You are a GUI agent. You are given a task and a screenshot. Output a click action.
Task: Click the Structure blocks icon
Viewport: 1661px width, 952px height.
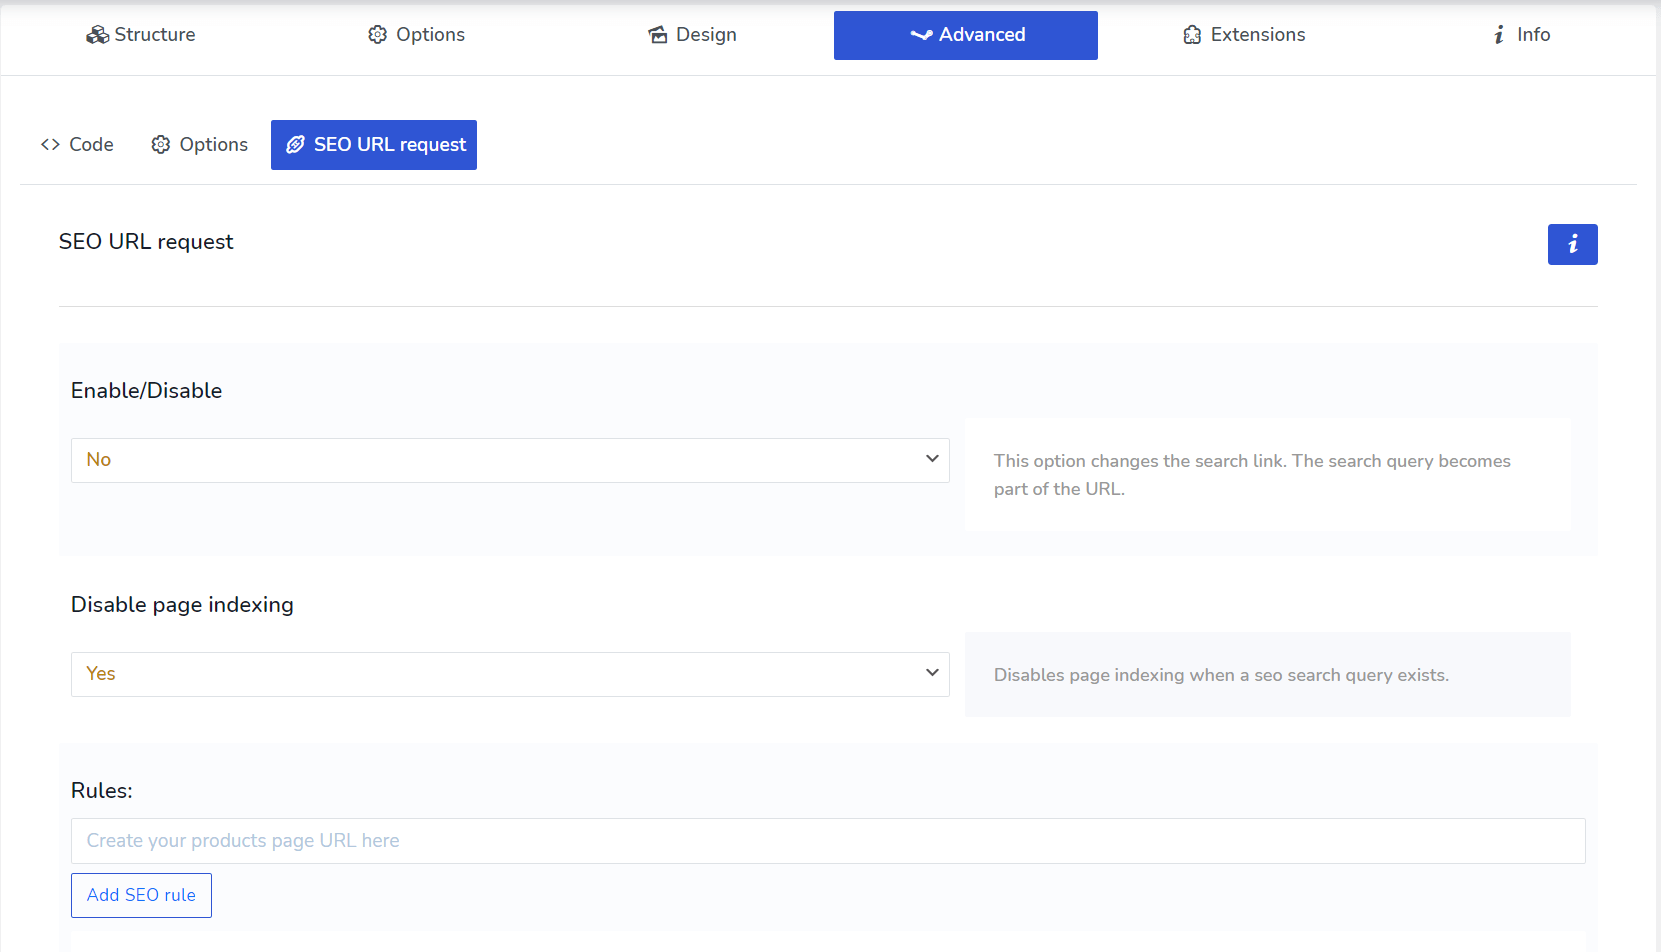point(97,35)
